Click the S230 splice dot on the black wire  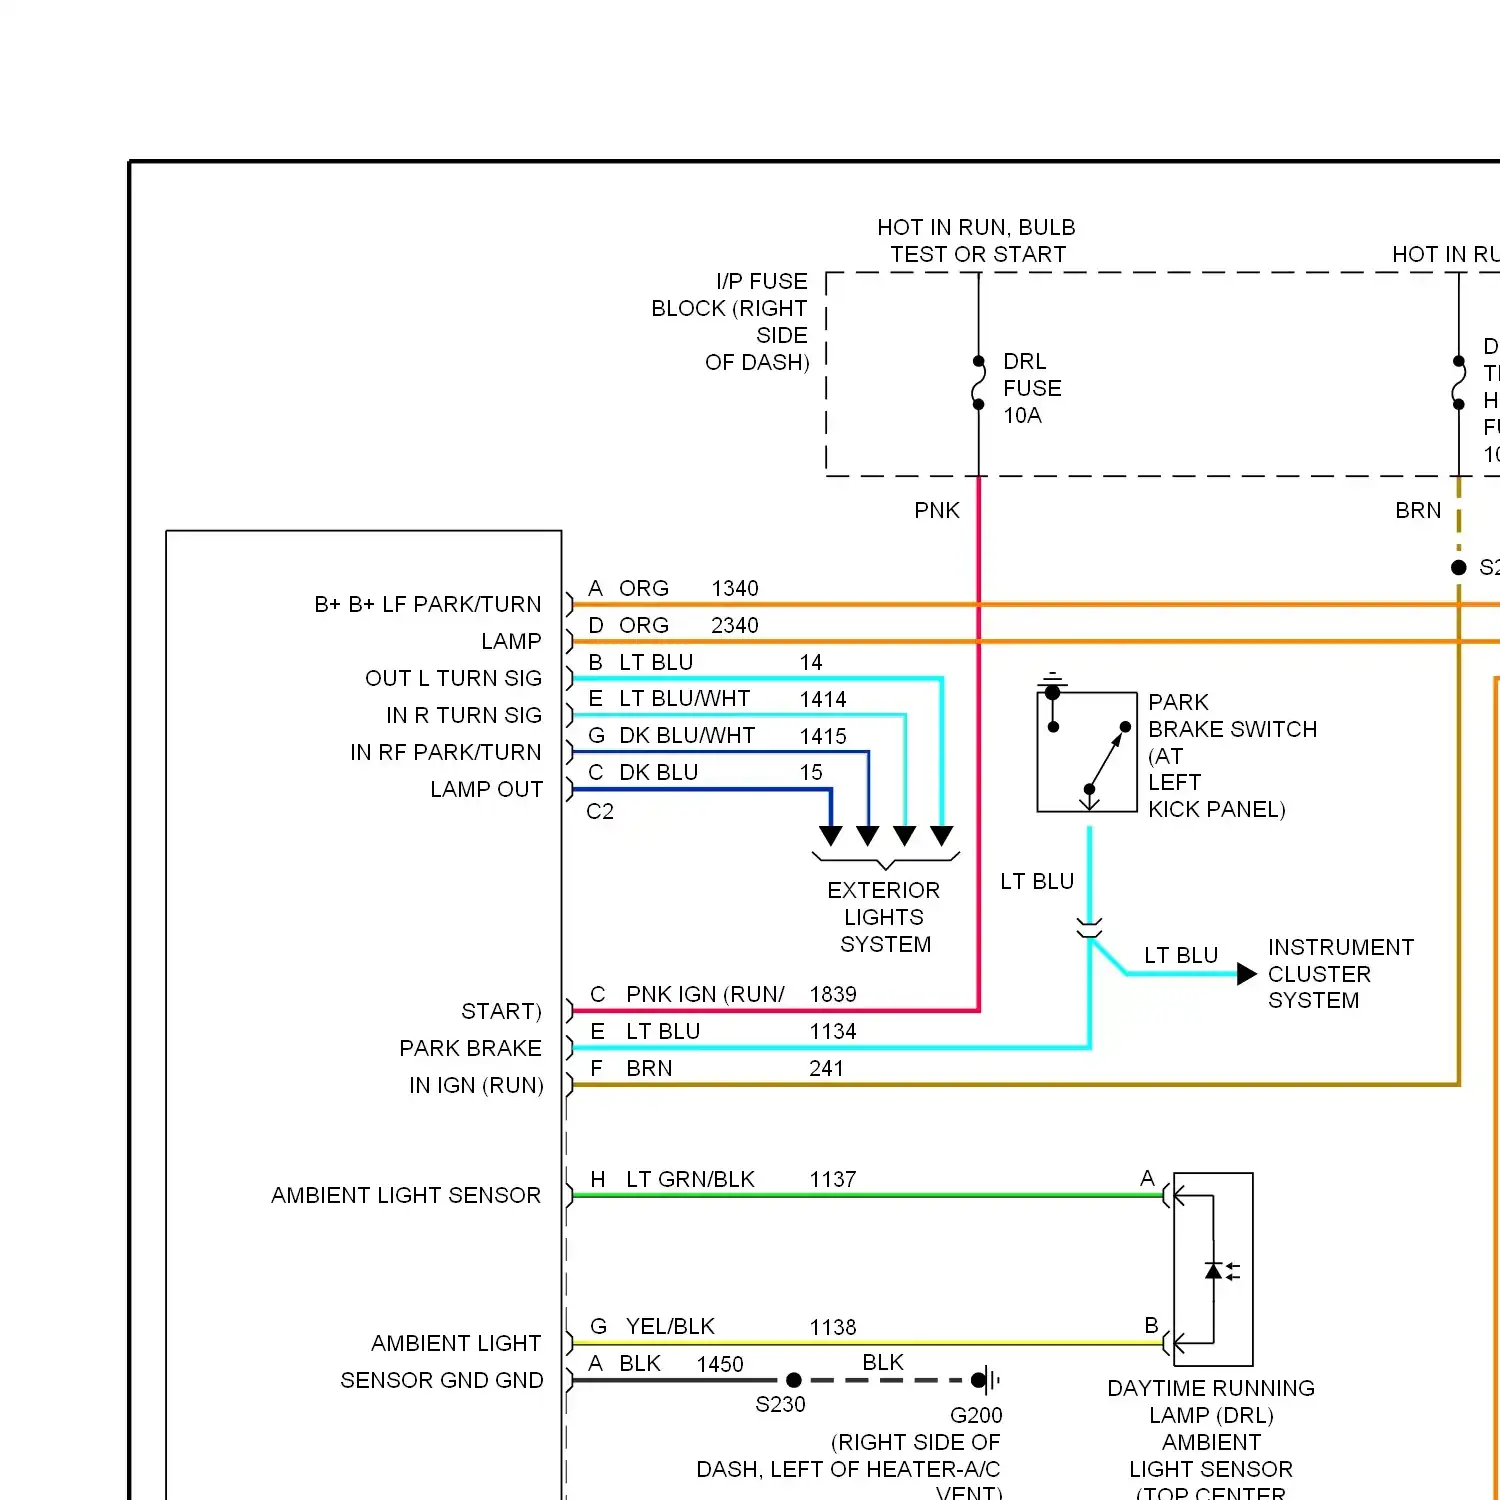click(x=794, y=1380)
